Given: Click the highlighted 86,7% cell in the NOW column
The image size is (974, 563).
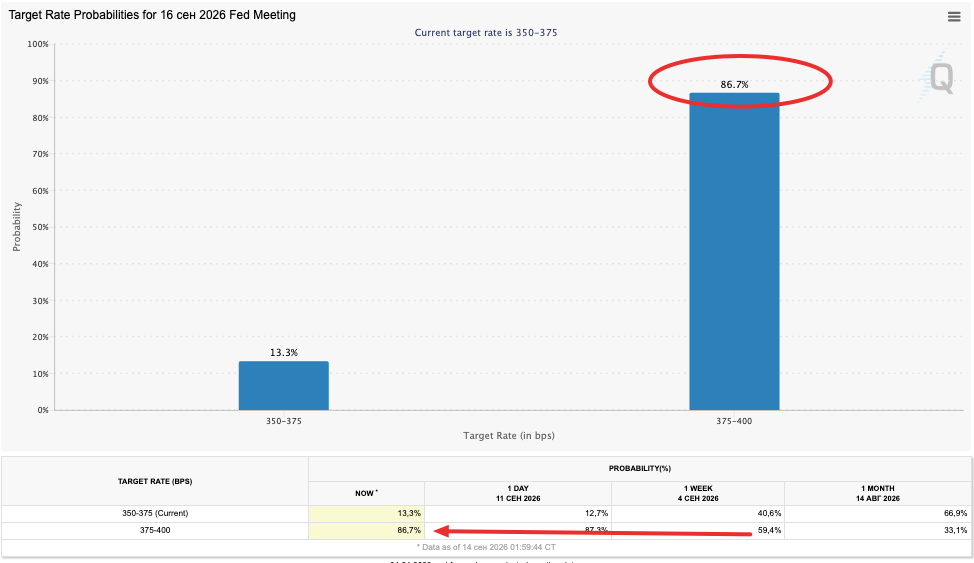Looking at the screenshot, I should click(366, 530).
